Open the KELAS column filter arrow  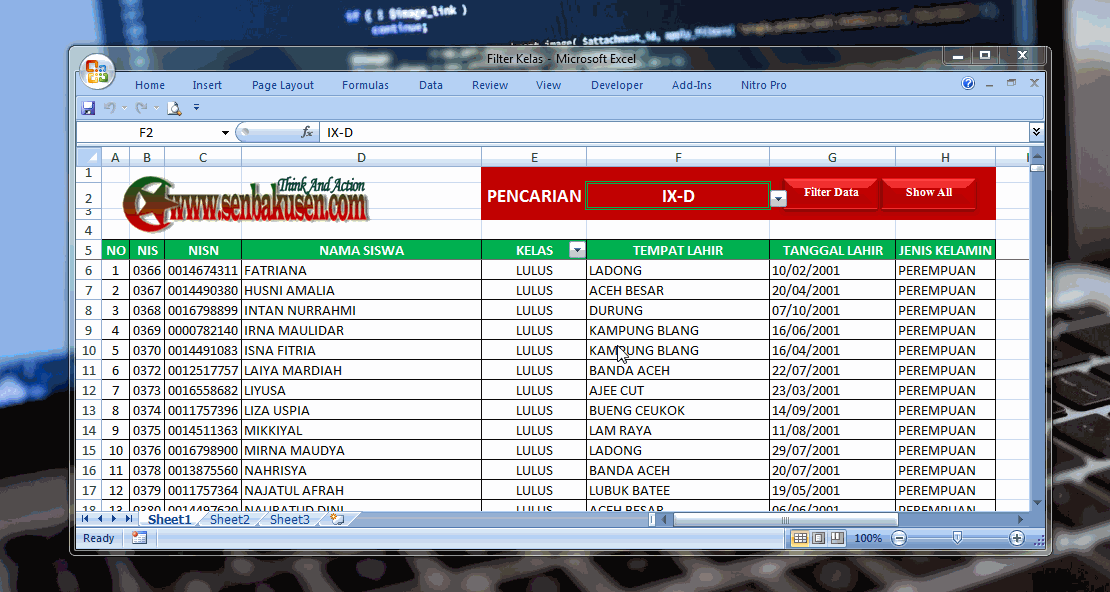(578, 250)
